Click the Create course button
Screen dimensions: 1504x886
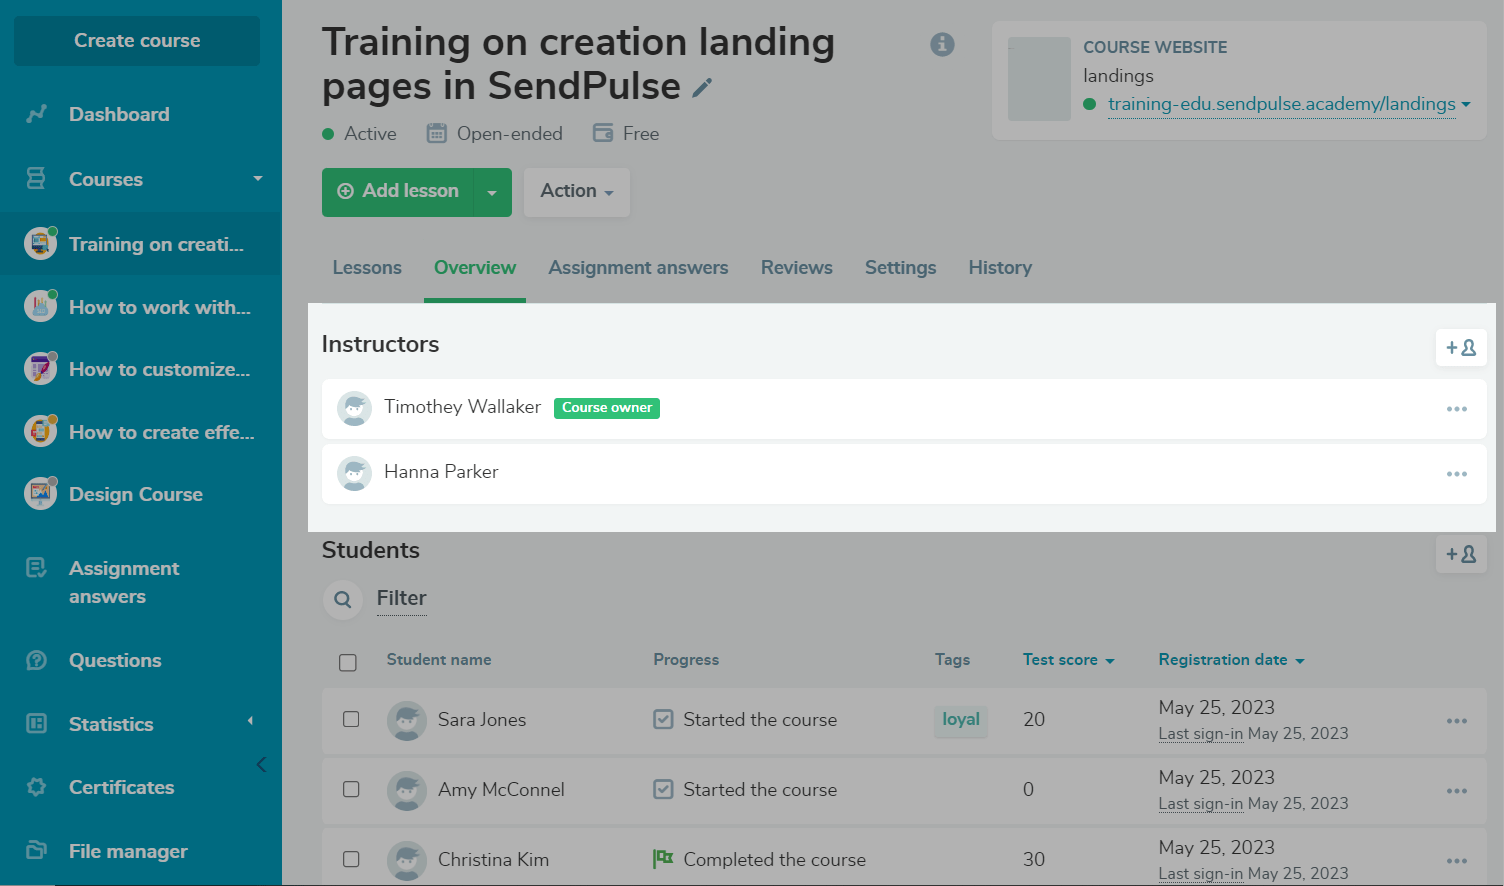click(x=137, y=41)
